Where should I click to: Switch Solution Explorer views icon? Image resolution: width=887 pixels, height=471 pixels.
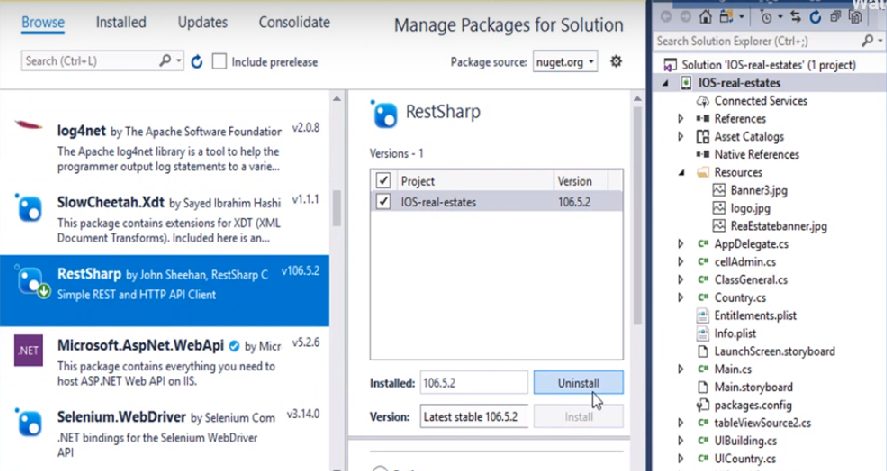[x=726, y=17]
